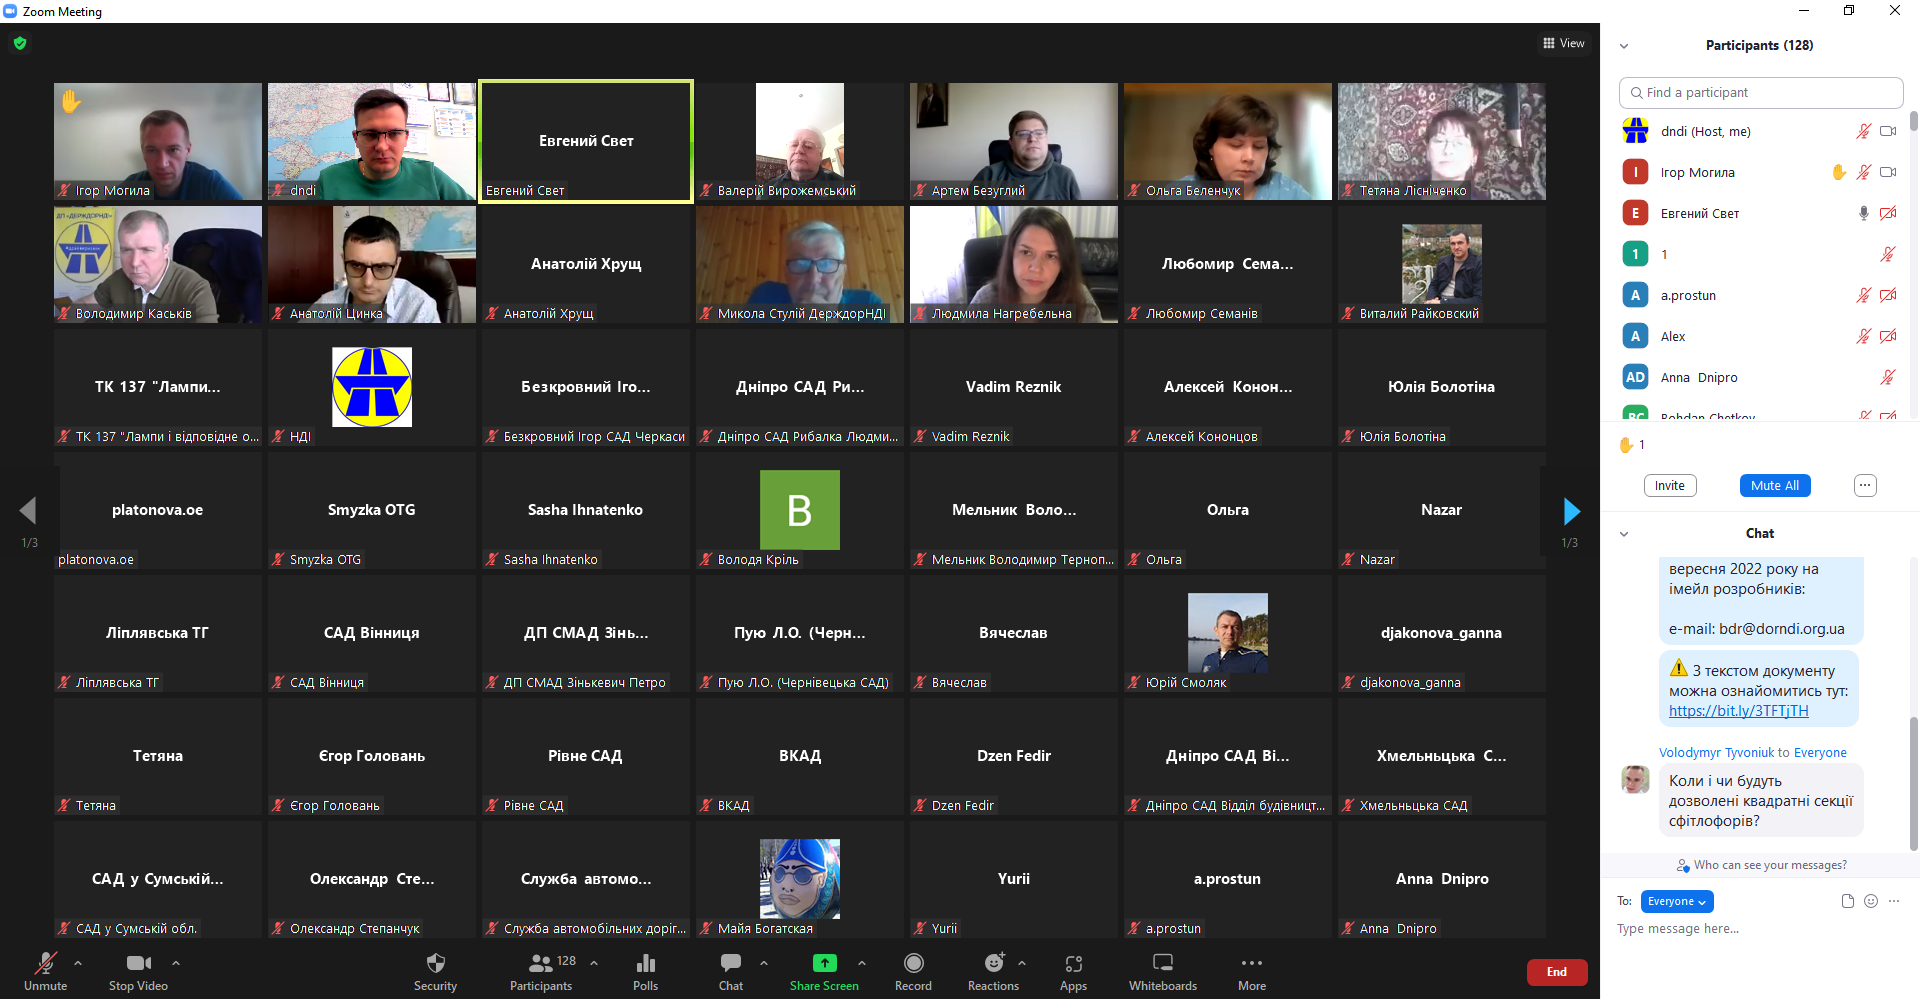Open the bit.ly link in chat

click(x=1738, y=711)
